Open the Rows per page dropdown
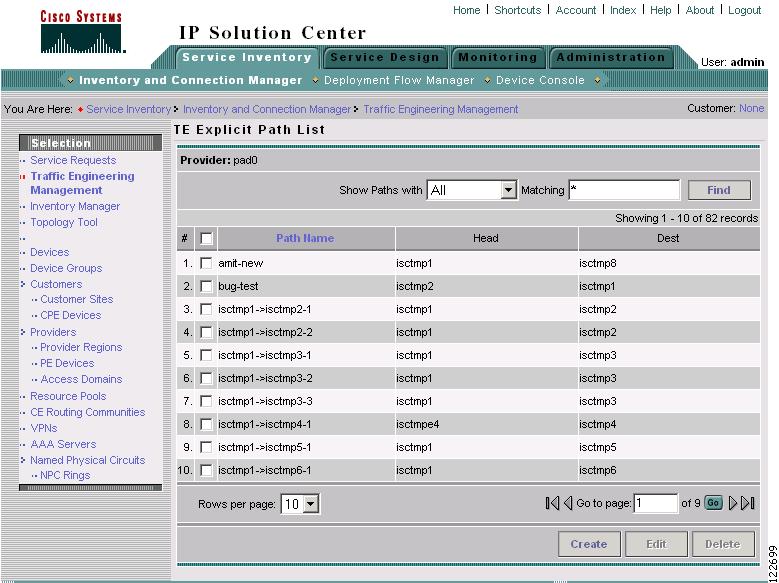Screen dimensions: 779x583 pyautogui.click(x=301, y=504)
